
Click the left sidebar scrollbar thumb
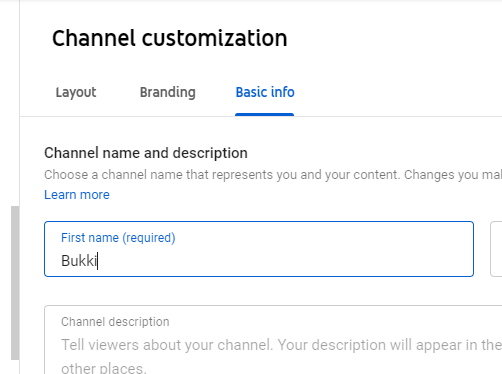pos(15,283)
